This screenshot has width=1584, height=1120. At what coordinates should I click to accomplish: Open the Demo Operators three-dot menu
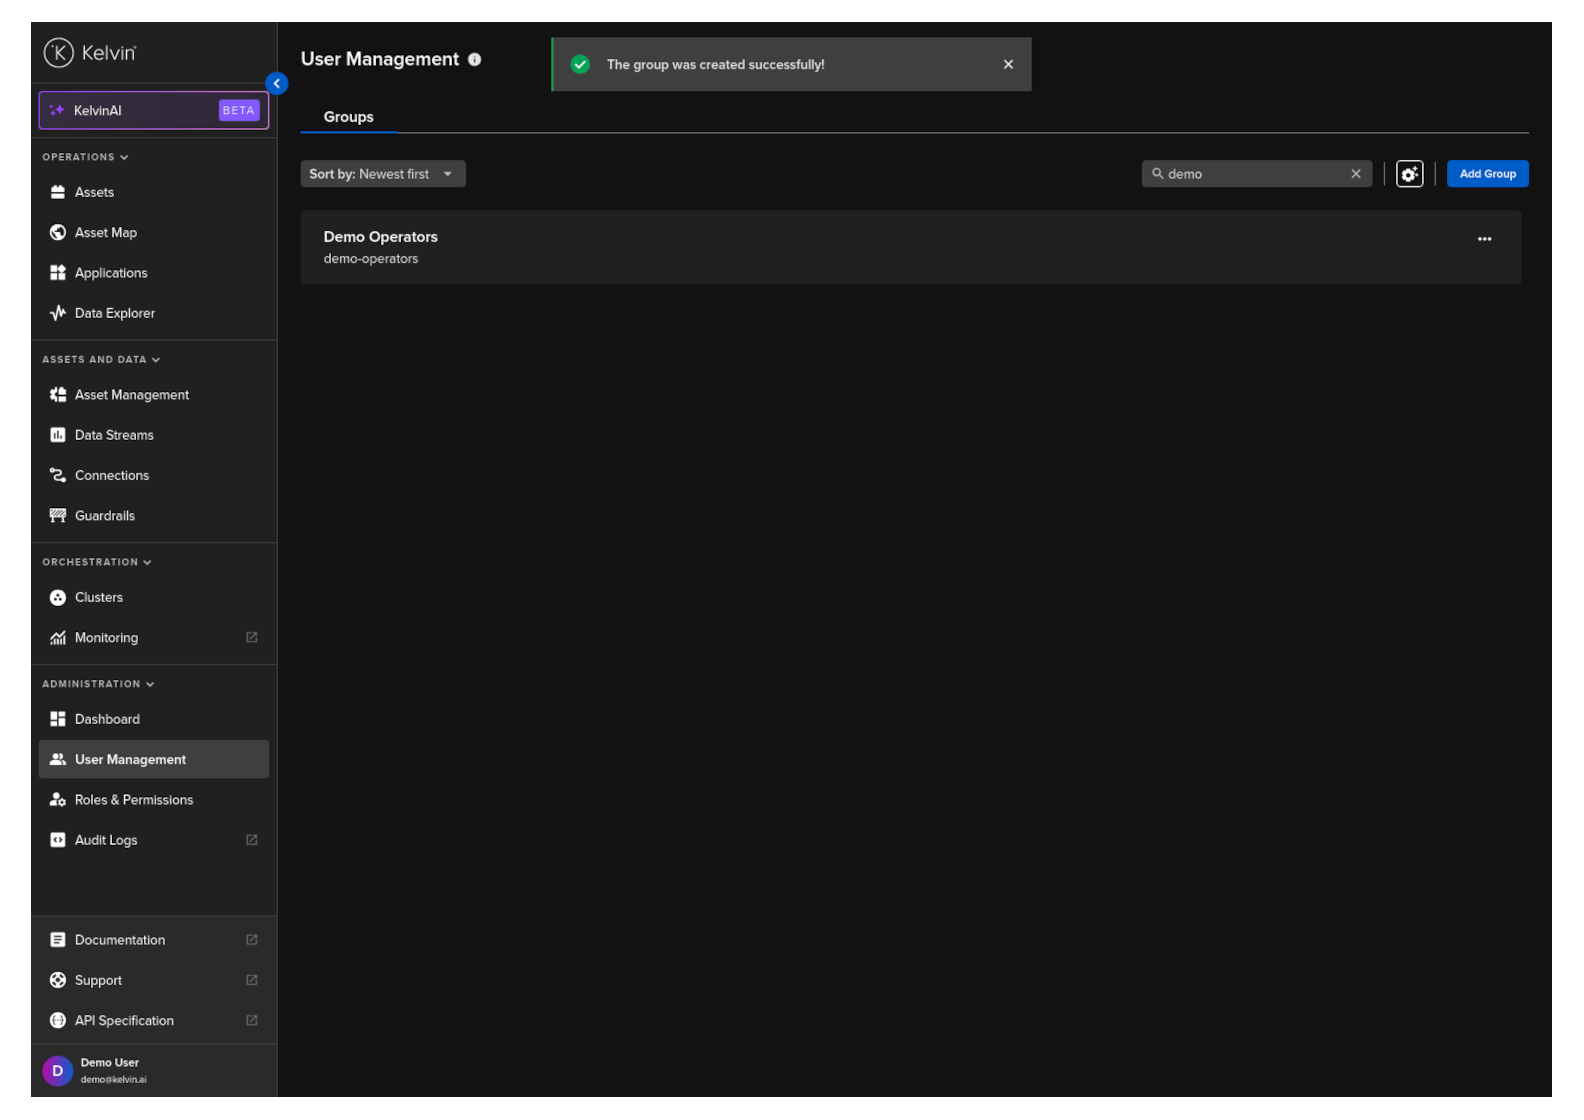point(1484,239)
